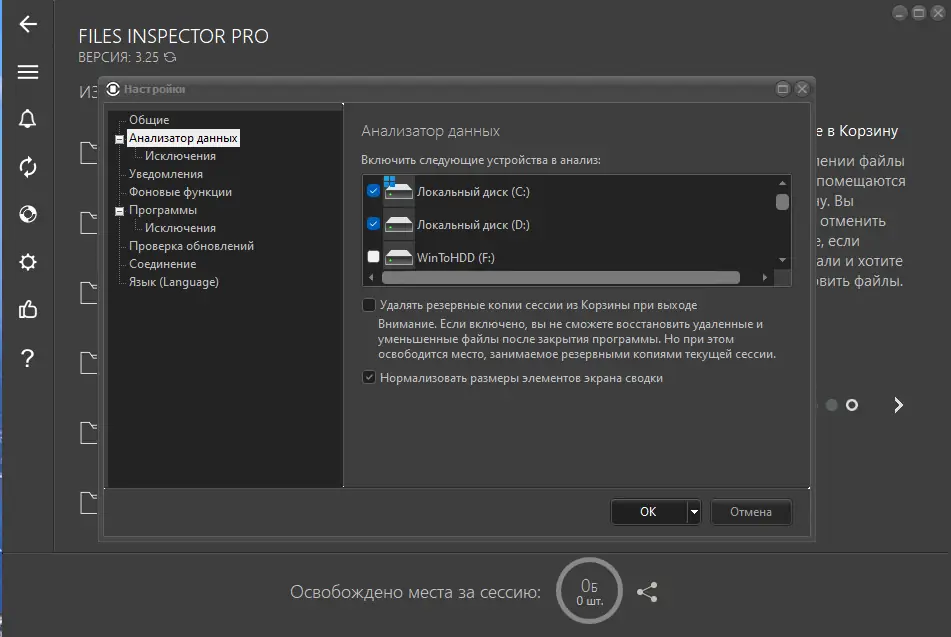Image resolution: width=951 pixels, height=637 pixels.
Task: Close the Настройки dialog
Action: (802, 89)
